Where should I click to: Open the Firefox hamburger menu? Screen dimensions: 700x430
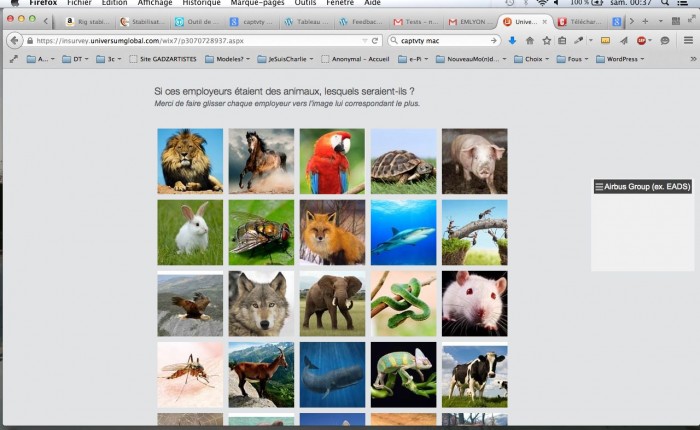tap(688, 41)
